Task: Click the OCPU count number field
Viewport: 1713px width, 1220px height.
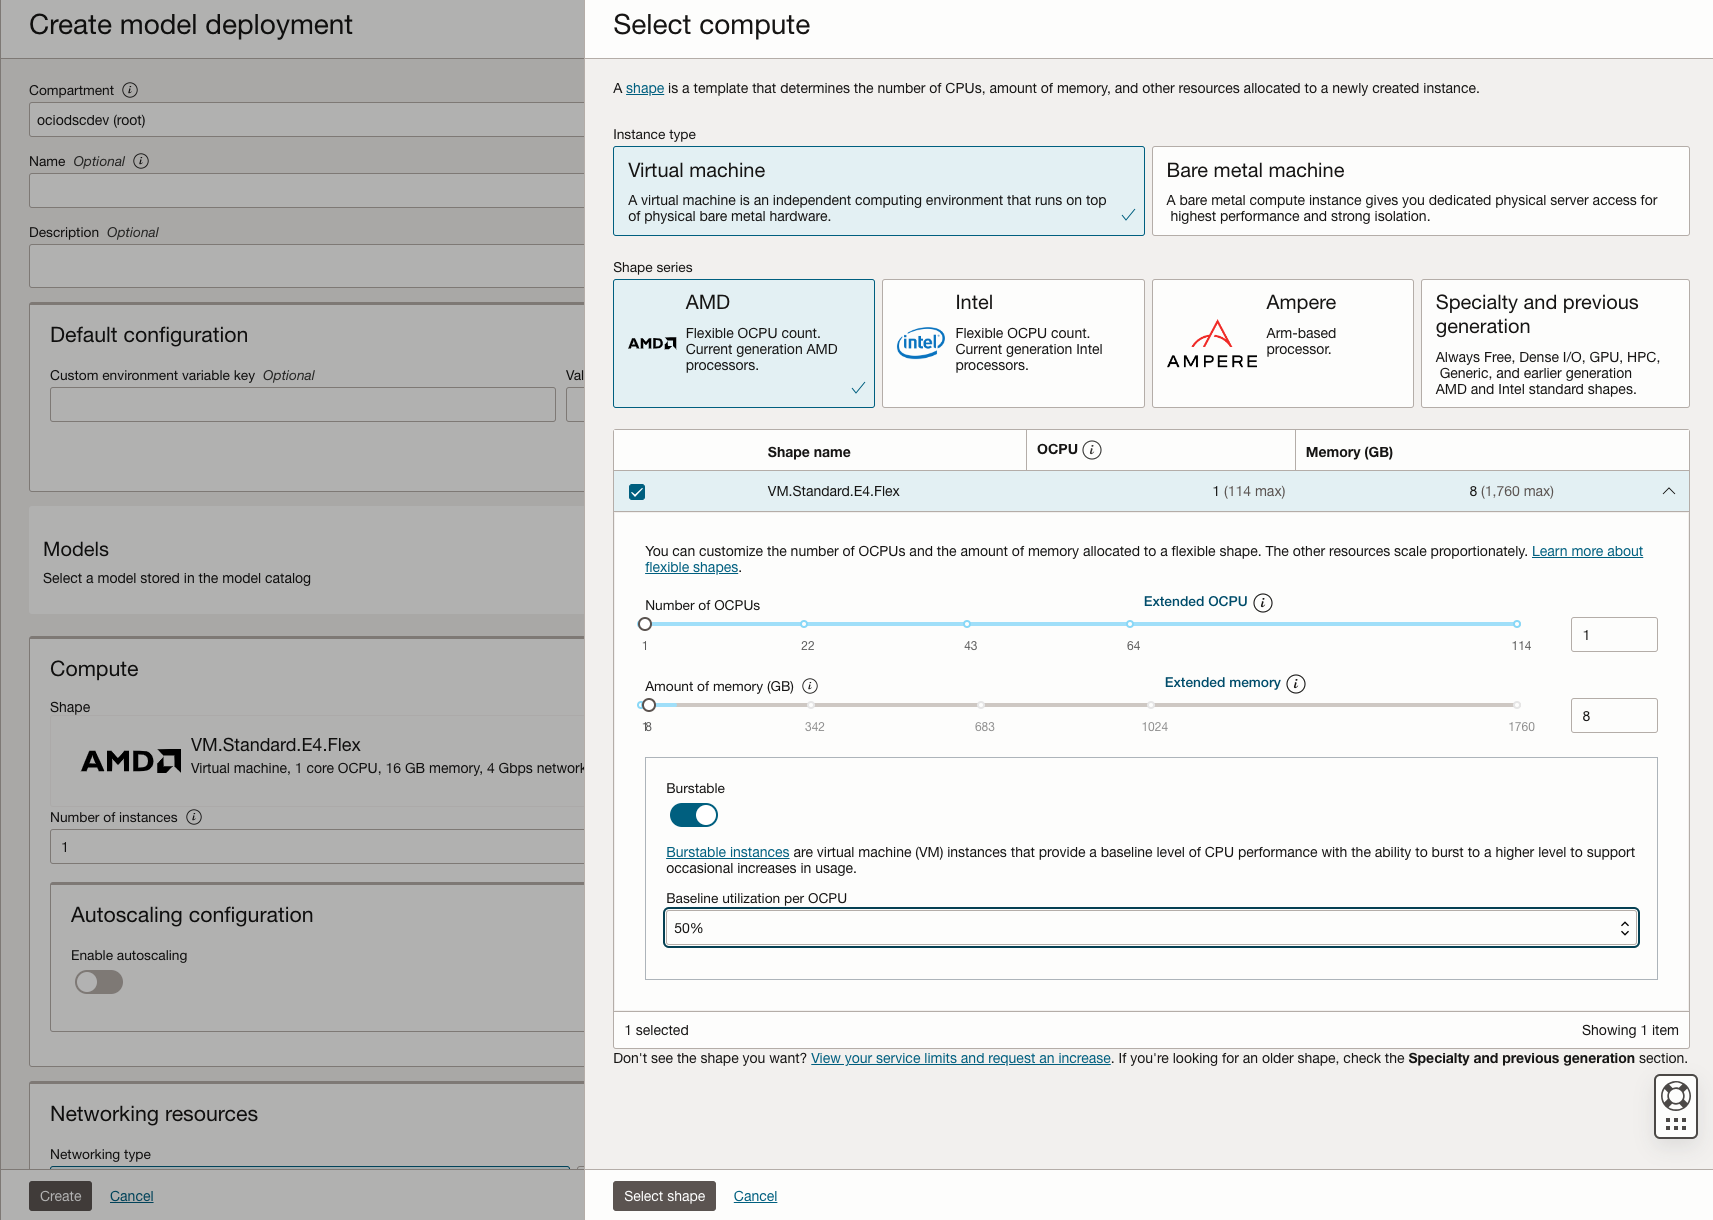Action: (x=1613, y=635)
